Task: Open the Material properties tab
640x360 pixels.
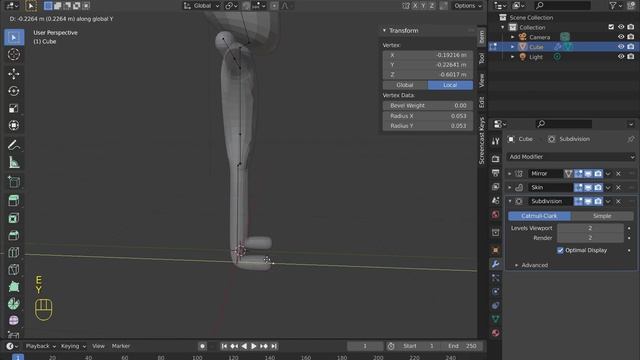Action: (496, 333)
